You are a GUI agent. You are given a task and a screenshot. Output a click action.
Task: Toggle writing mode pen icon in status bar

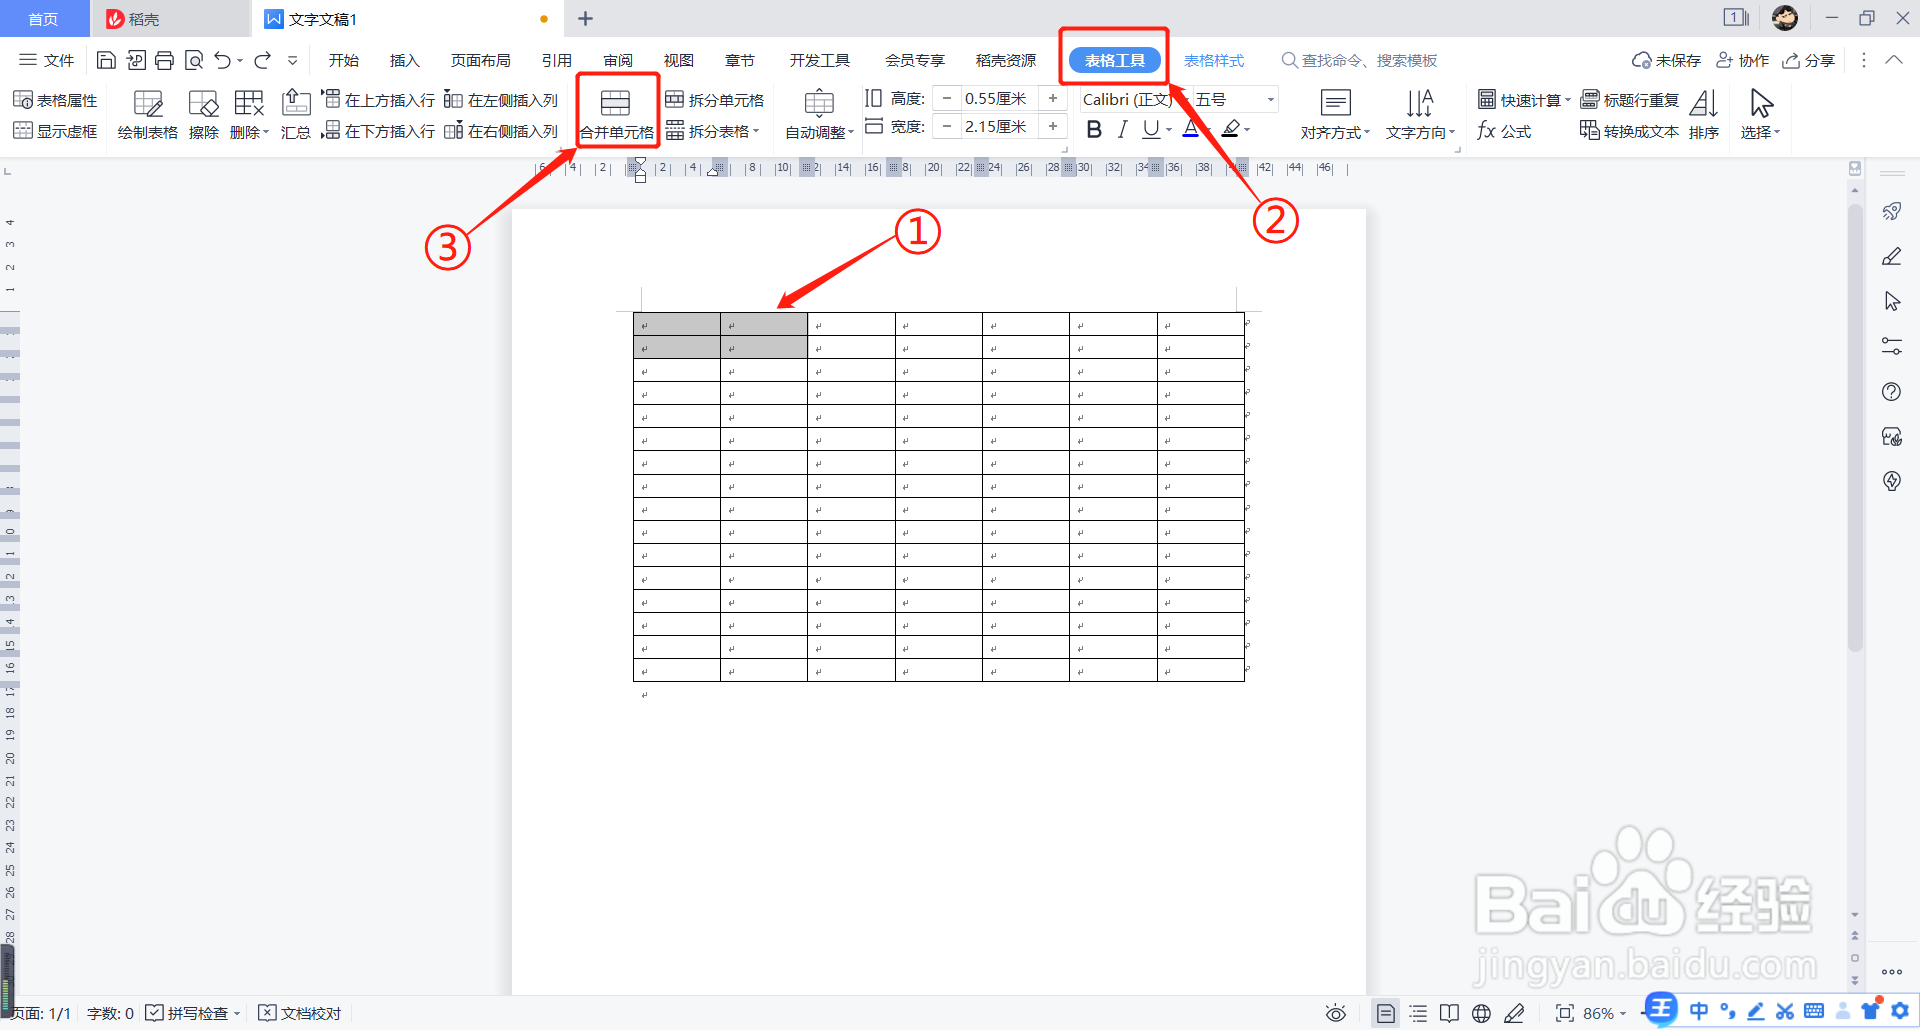tap(1514, 1013)
